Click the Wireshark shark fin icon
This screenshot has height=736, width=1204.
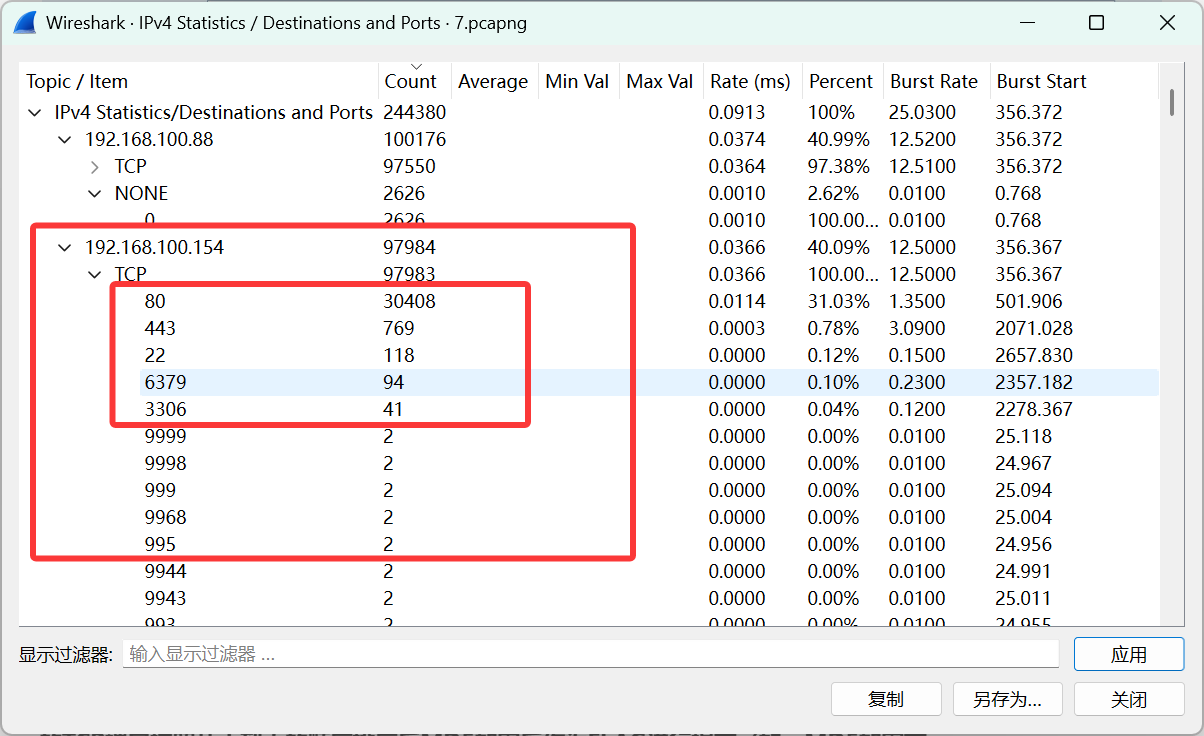click(x=25, y=23)
